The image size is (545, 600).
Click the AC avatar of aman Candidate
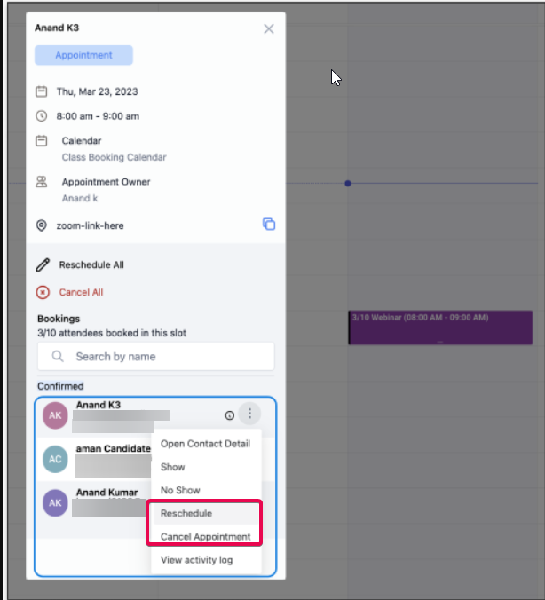coord(55,459)
